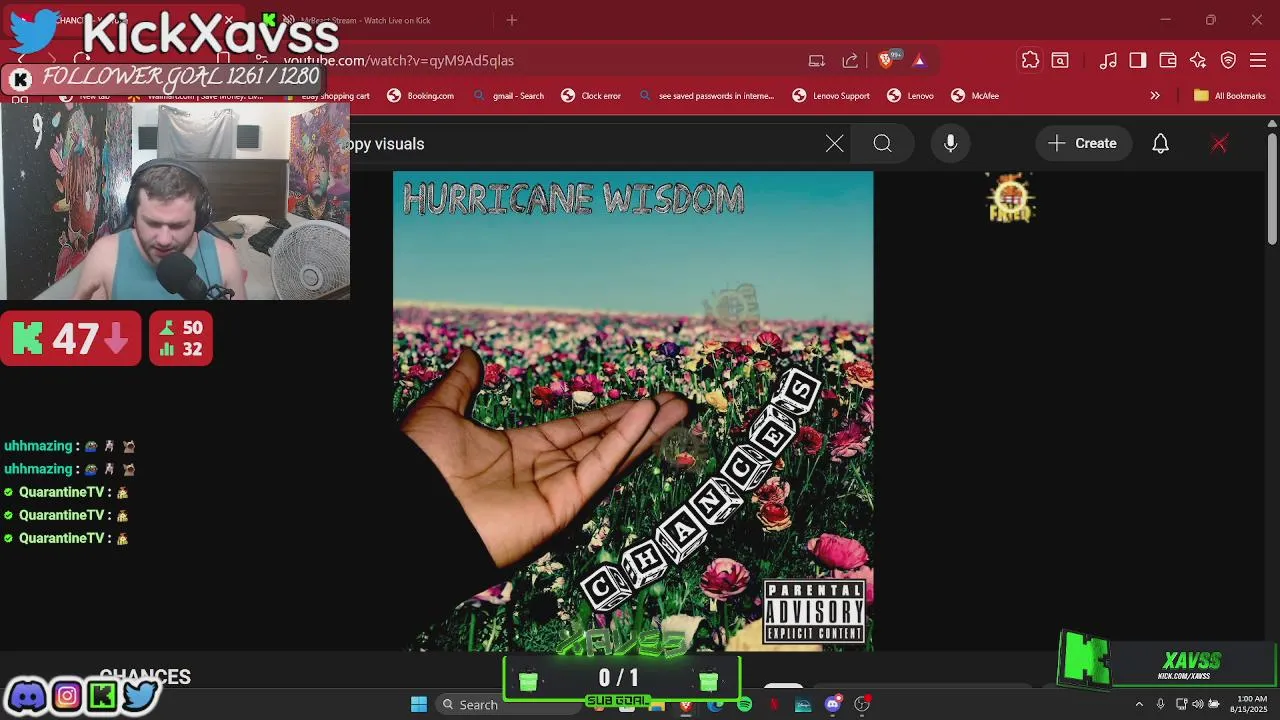Open the browser extensions puzzle icon
Viewport: 1280px width, 720px height.
(1030, 61)
